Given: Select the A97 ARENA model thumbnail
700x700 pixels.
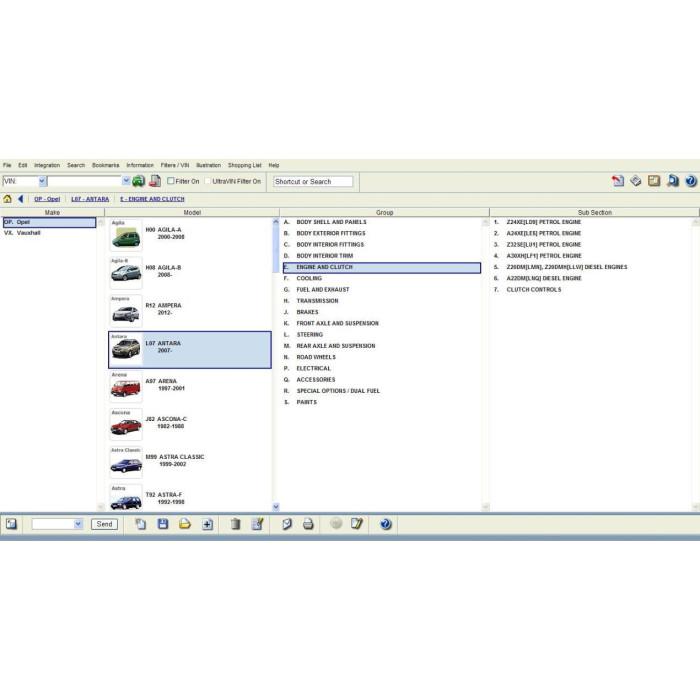Looking at the screenshot, I should [126, 387].
